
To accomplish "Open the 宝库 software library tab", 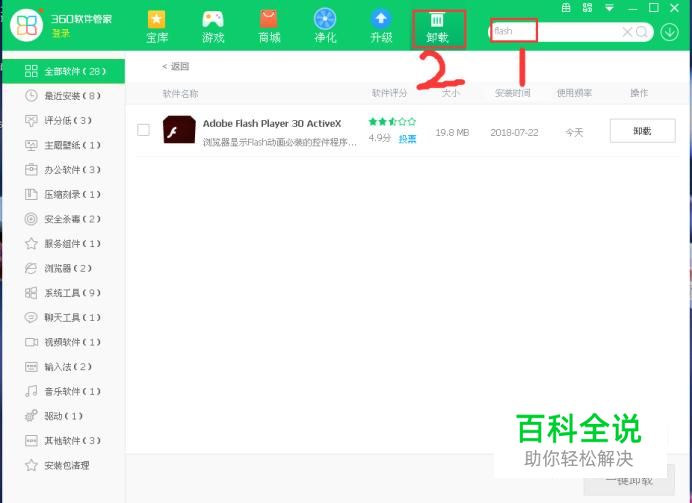I will [x=157, y=27].
